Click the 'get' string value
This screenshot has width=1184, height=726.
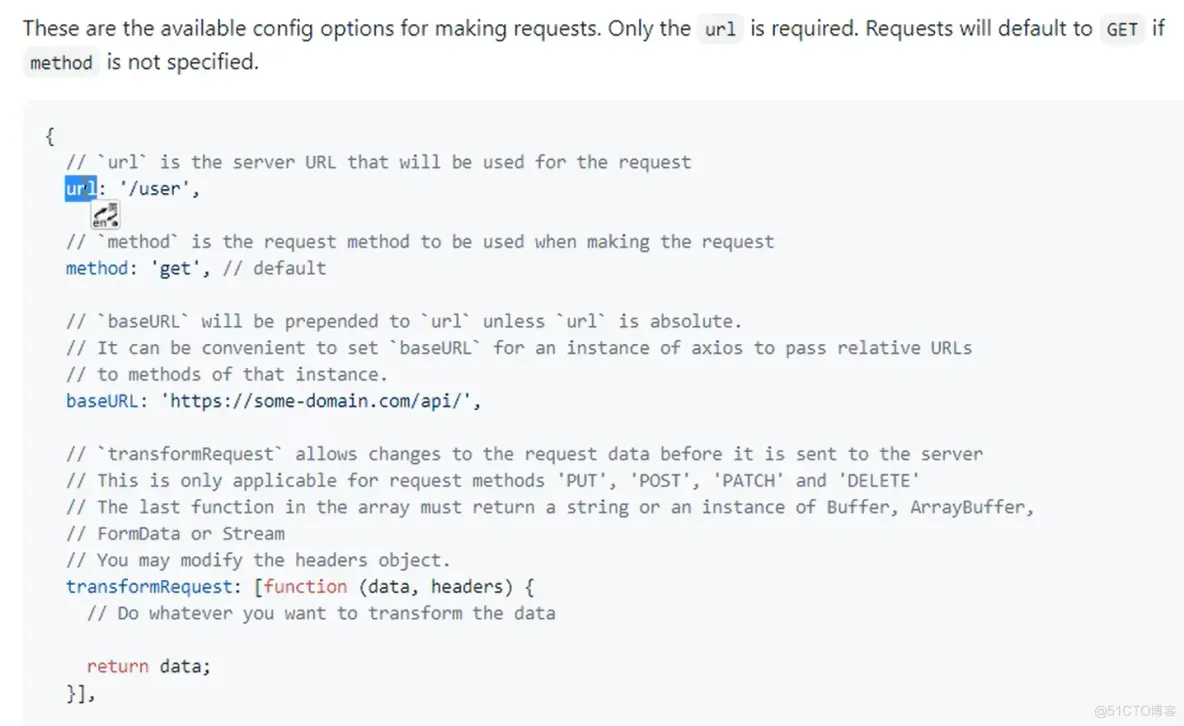(x=176, y=268)
